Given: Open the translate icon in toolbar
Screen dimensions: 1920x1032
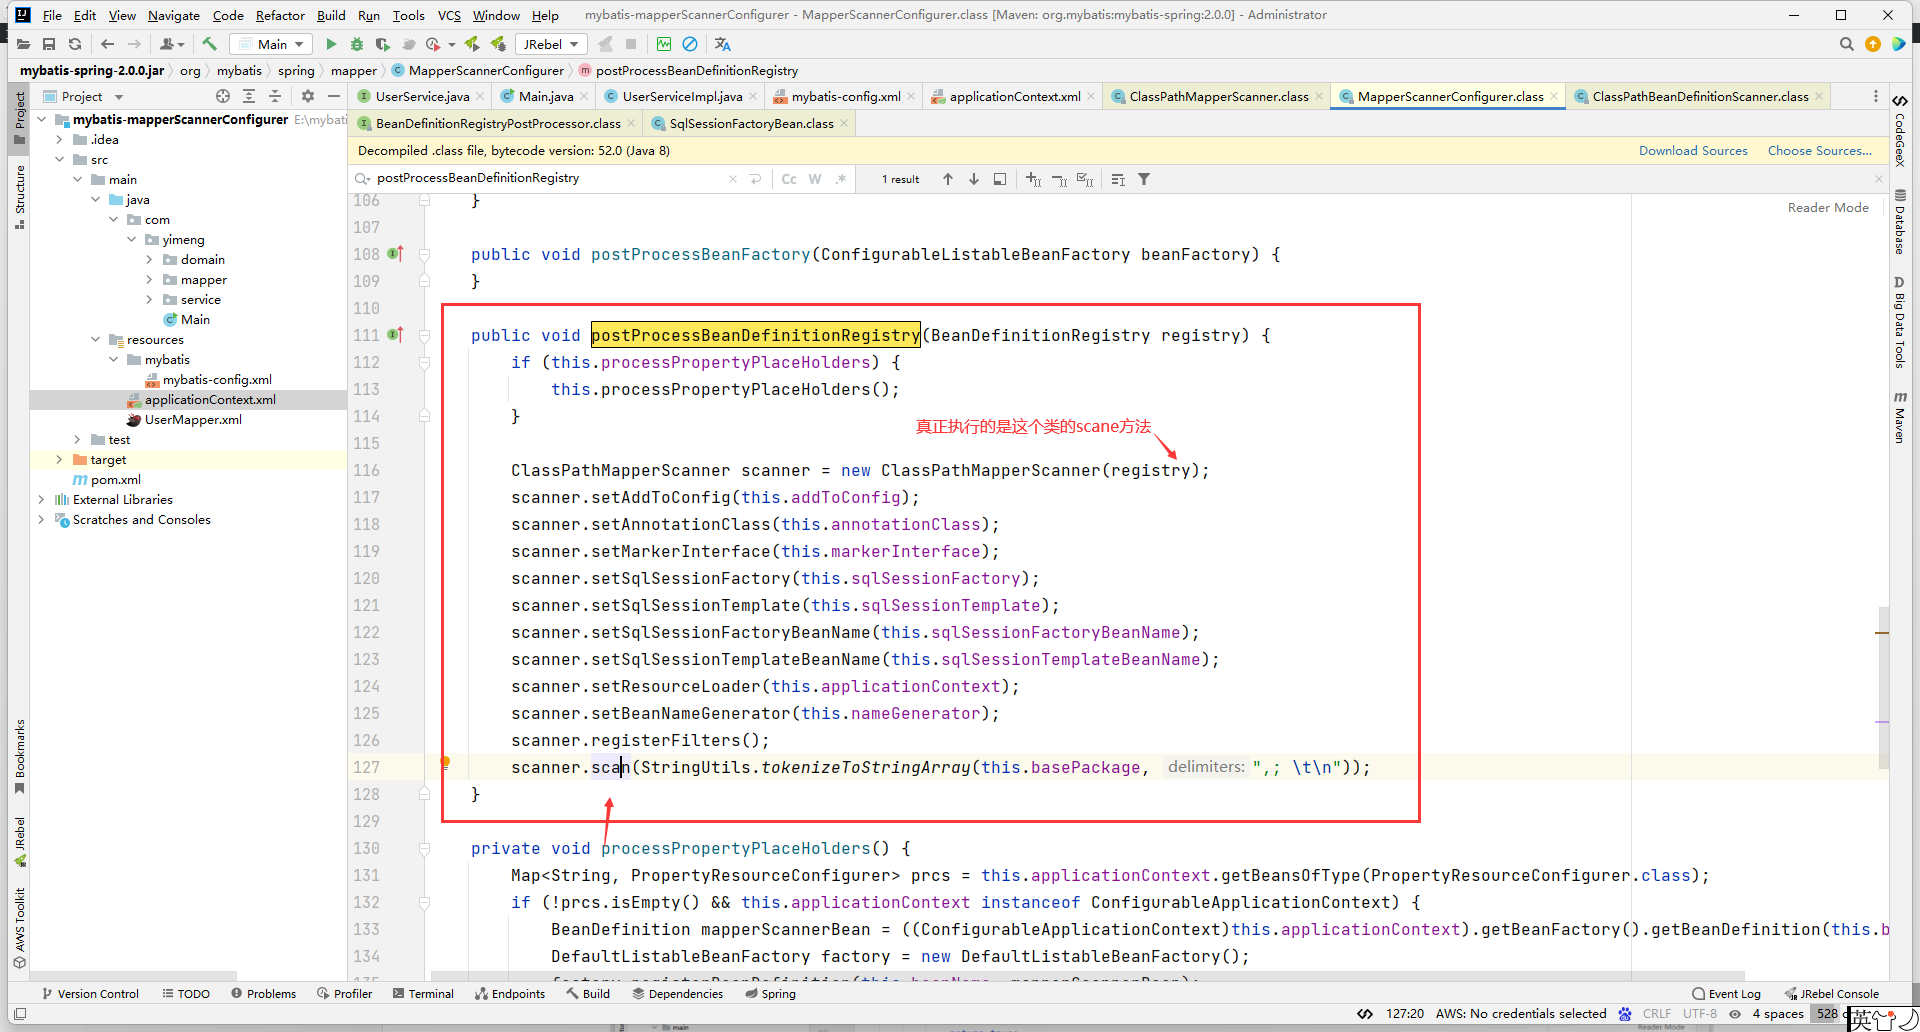Looking at the screenshot, I should [x=723, y=44].
